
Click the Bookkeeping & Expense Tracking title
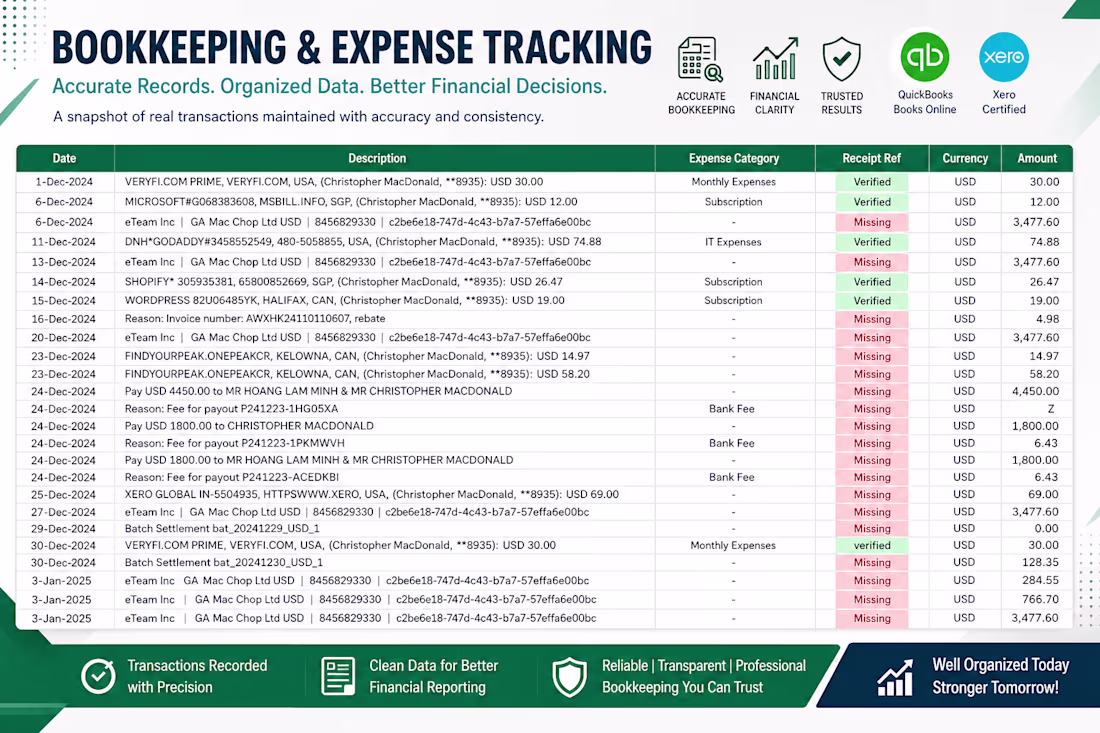(x=352, y=47)
